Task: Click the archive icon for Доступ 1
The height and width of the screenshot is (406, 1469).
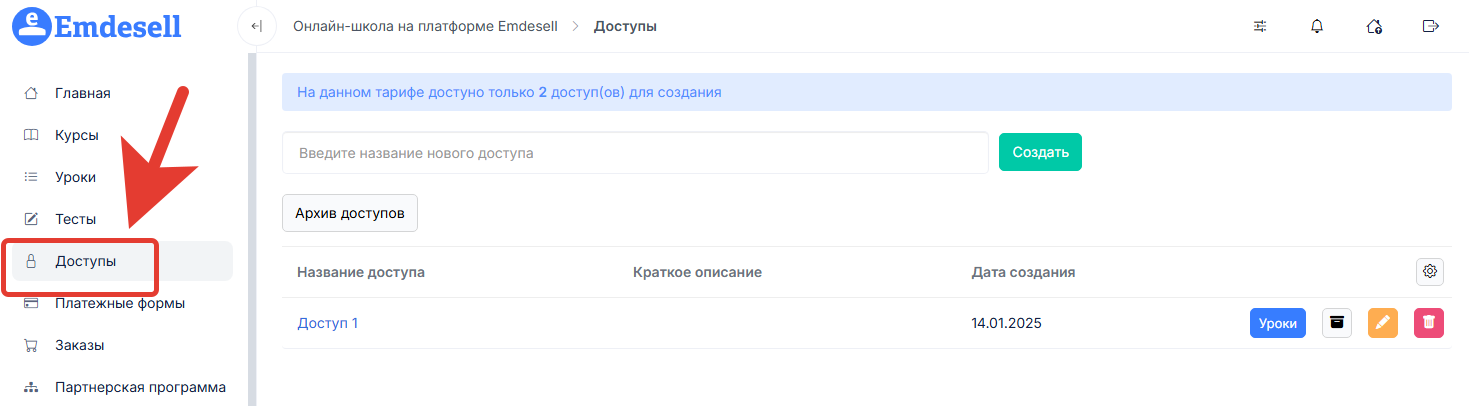Action: (1337, 323)
